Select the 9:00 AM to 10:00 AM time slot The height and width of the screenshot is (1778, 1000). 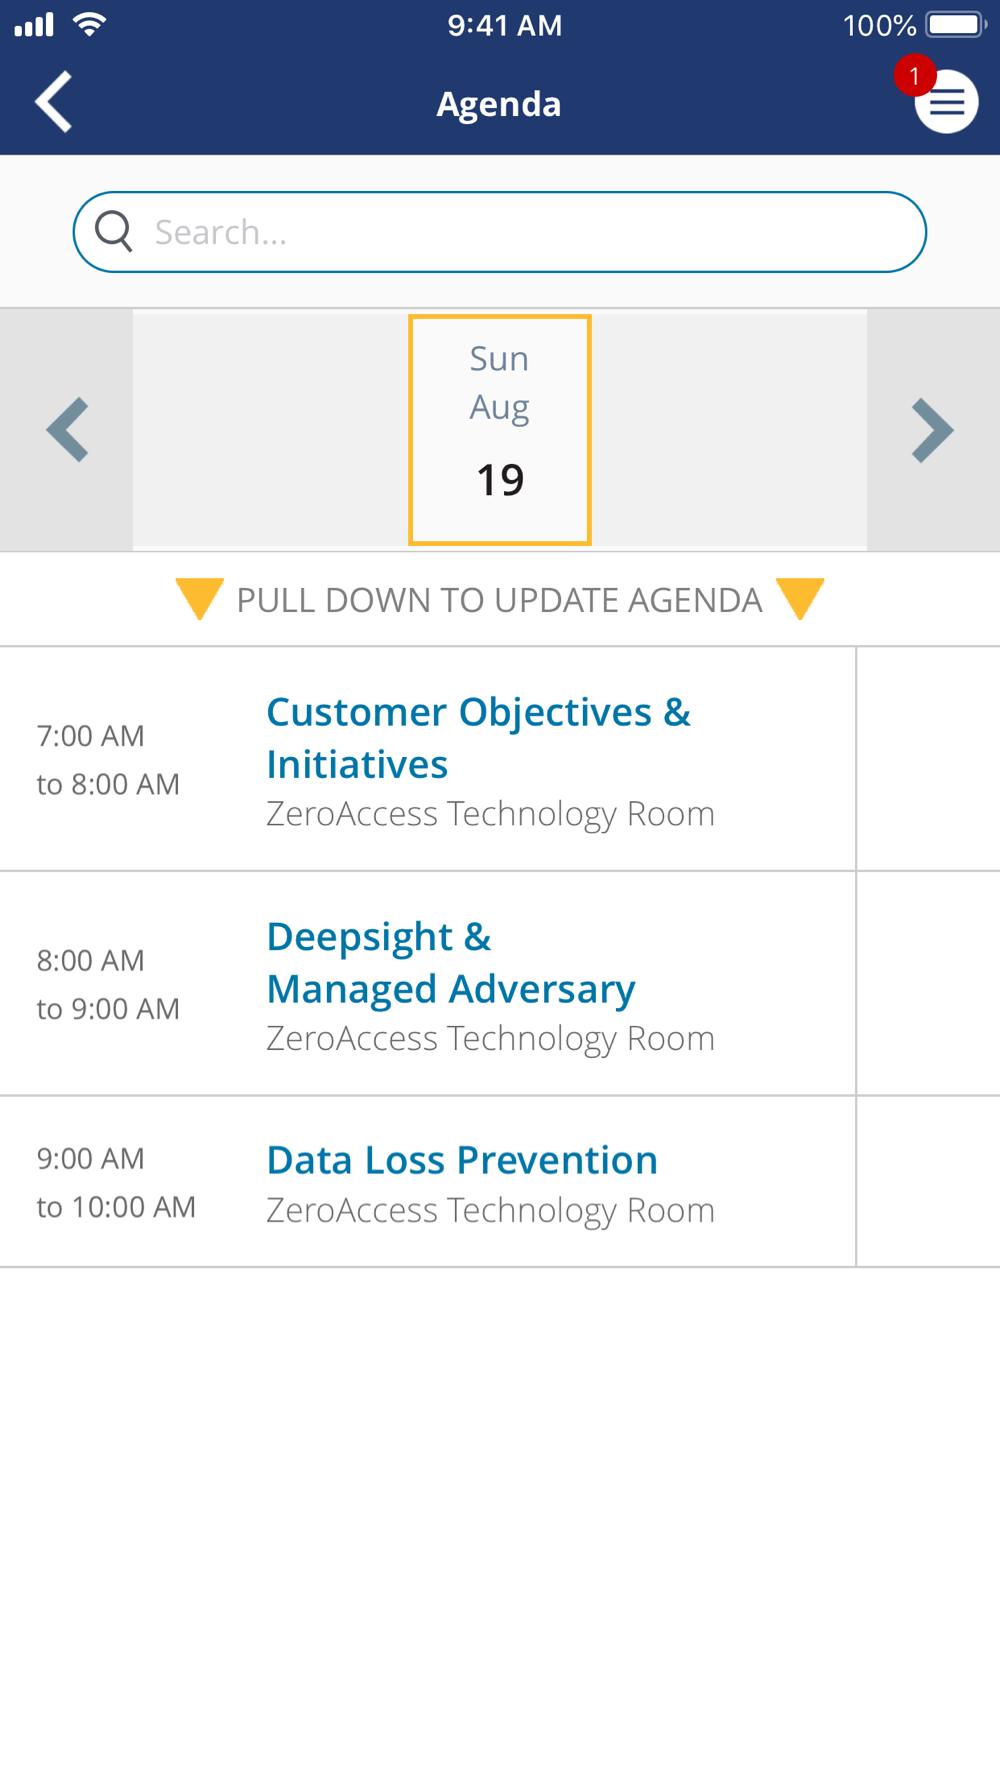(116, 1183)
